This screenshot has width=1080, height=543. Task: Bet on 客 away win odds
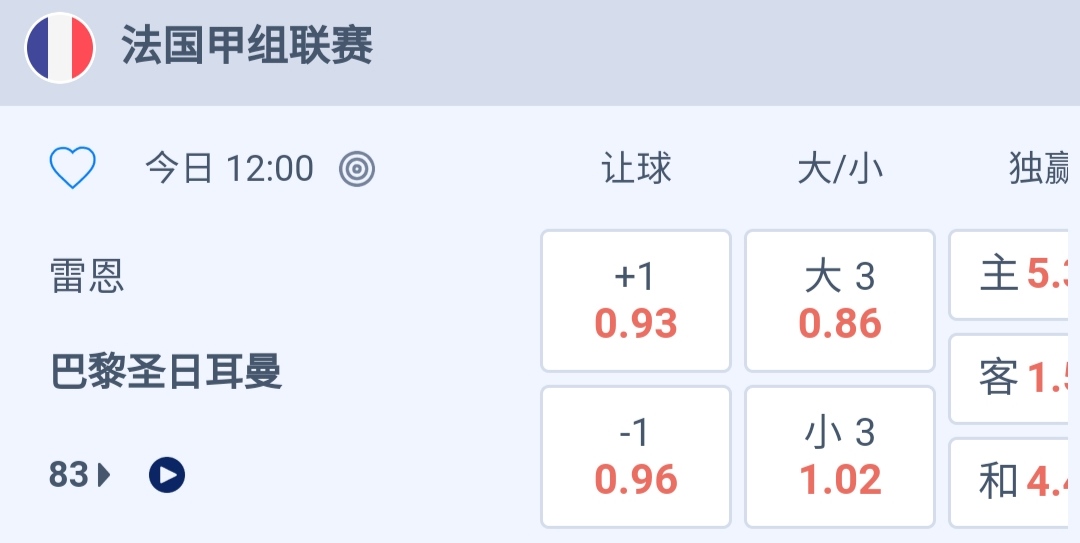[x=1014, y=378]
